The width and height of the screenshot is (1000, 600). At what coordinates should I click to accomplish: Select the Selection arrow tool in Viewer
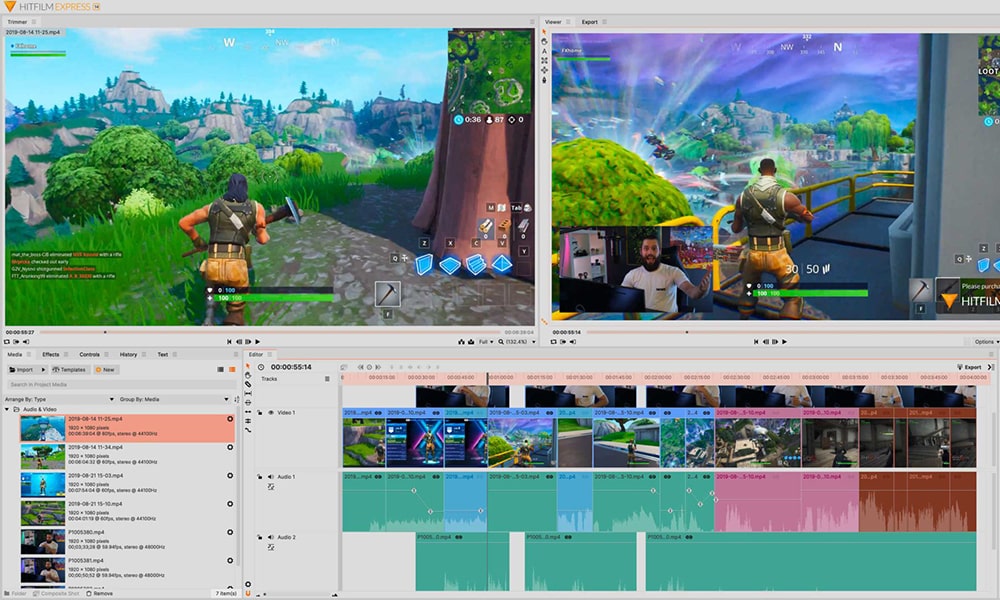pyautogui.click(x=544, y=32)
